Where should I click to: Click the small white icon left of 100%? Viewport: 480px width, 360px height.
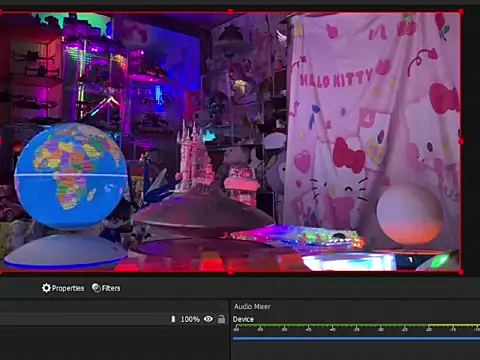173,319
